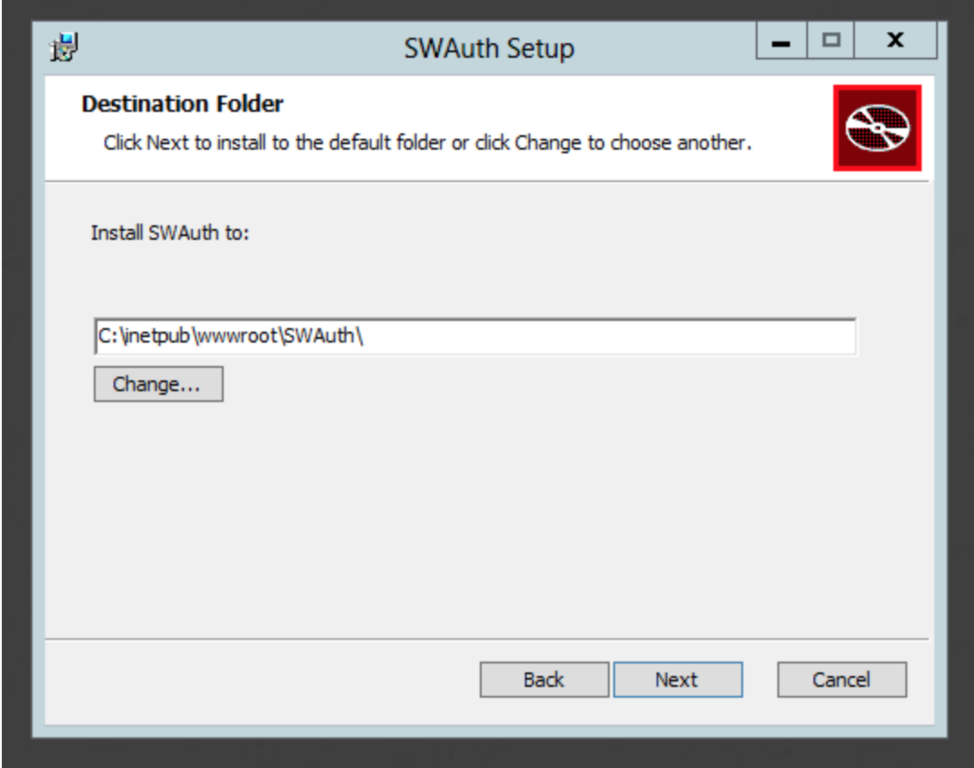Click Back to return to previous step
Image resolution: width=974 pixels, height=768 pixels.
pyautogui.click(x=543, y=679)
